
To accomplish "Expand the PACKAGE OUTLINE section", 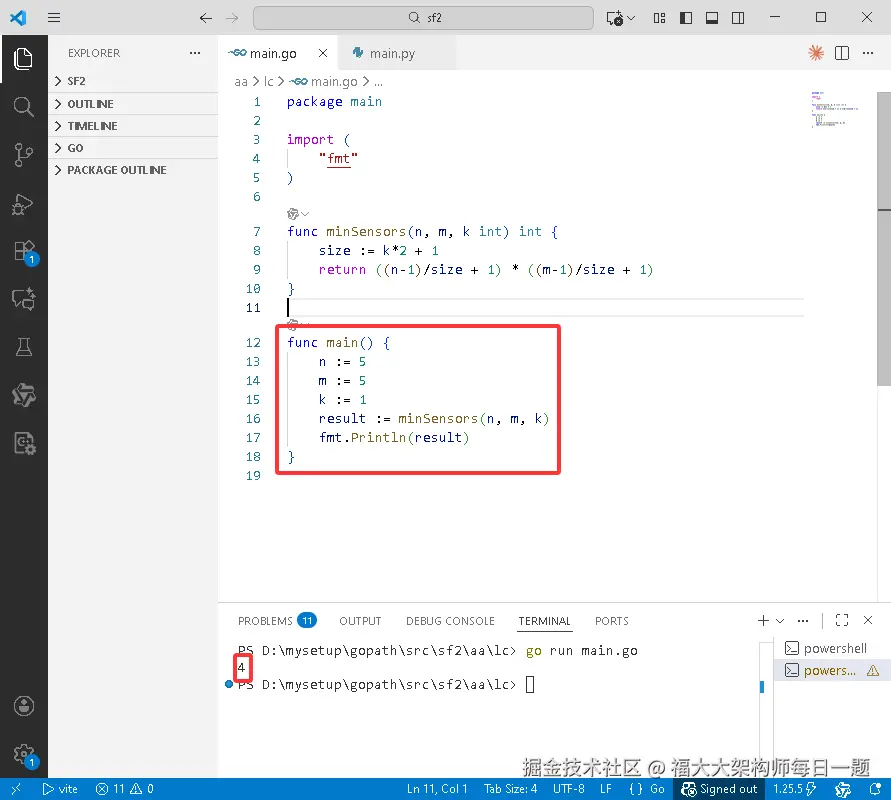I will [x=133, y=170].
